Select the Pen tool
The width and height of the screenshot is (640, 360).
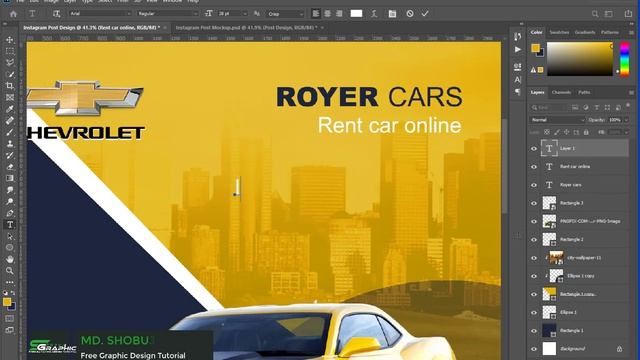(x=10, y=213)
